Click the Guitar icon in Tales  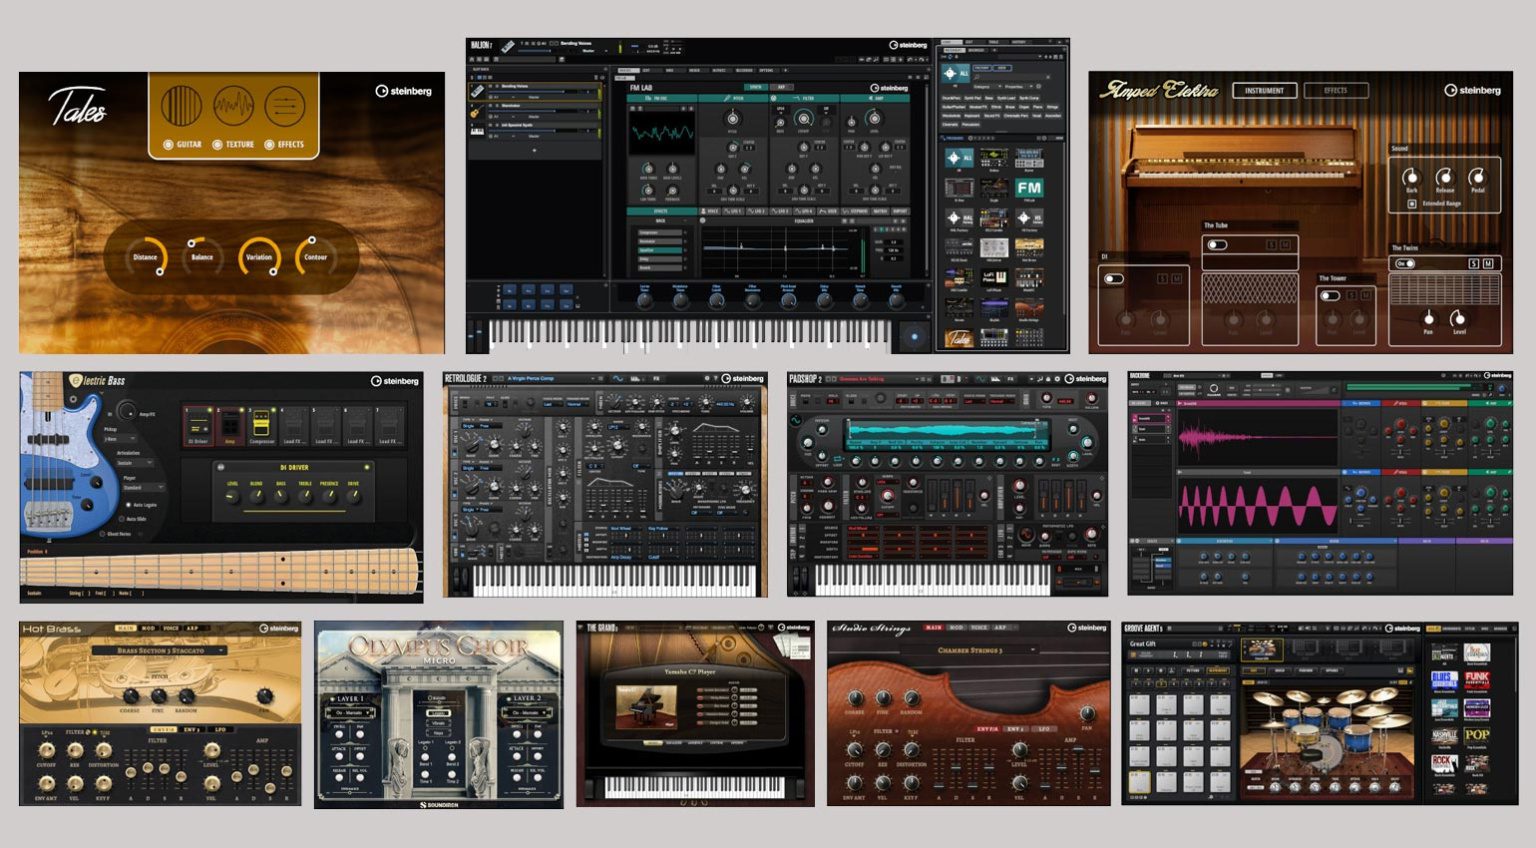(x=181, y=106)
